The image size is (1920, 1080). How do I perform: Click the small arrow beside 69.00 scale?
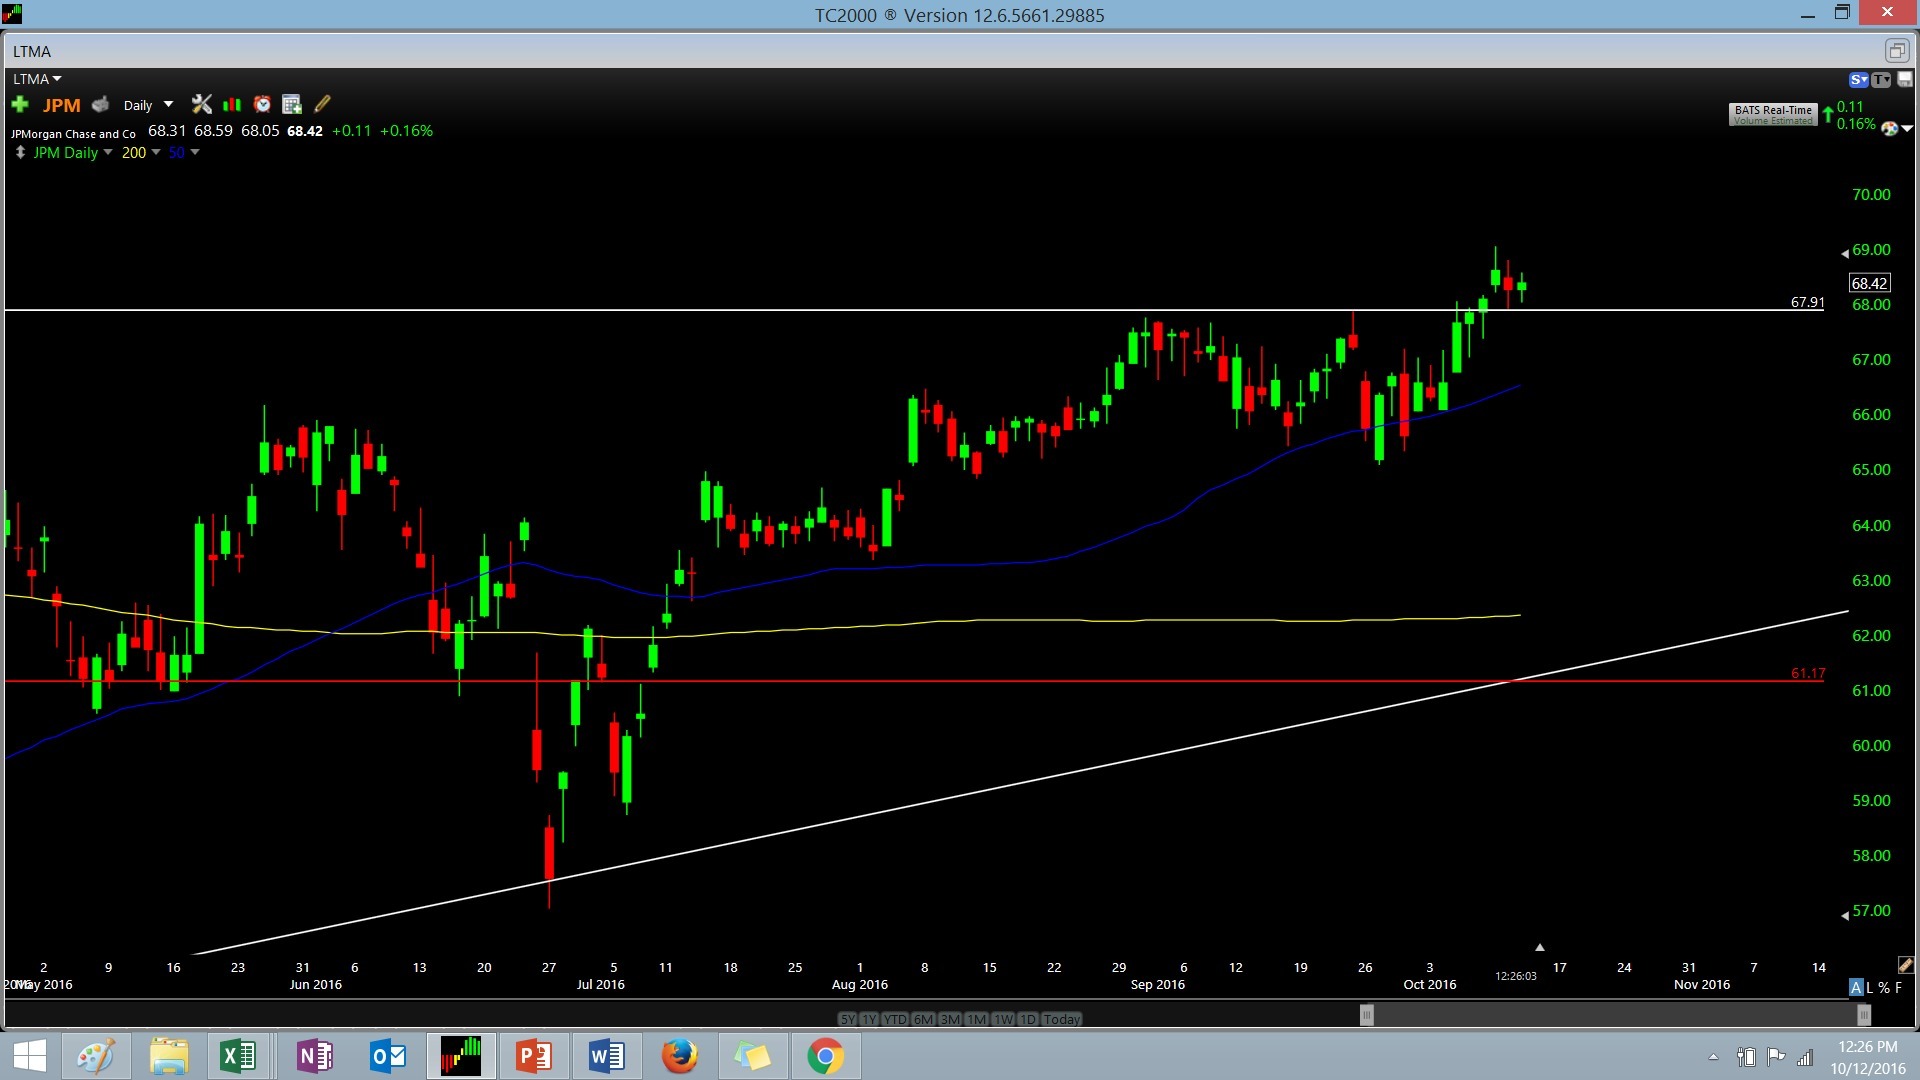(x=1845, y=254)
